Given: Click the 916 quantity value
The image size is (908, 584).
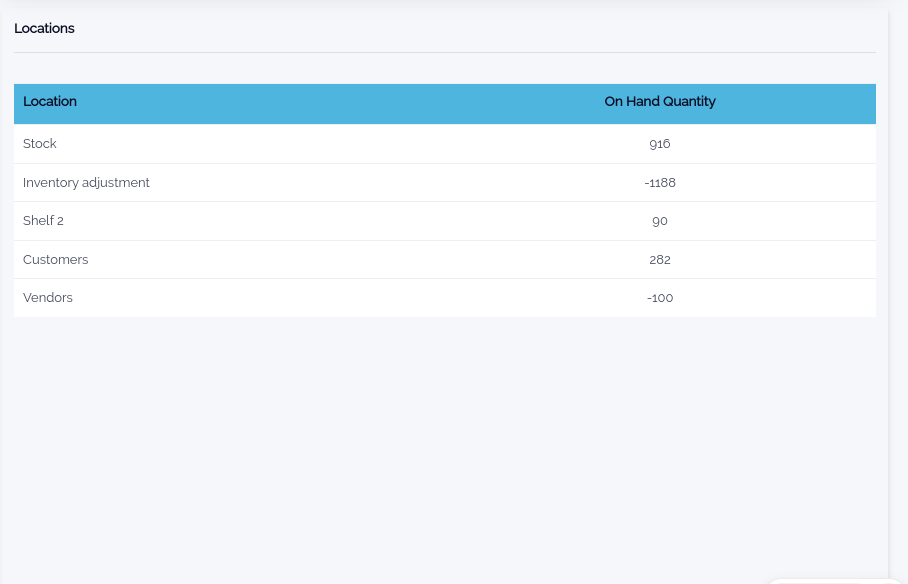Looking at the screenshot, I should [x=660, y=144].
